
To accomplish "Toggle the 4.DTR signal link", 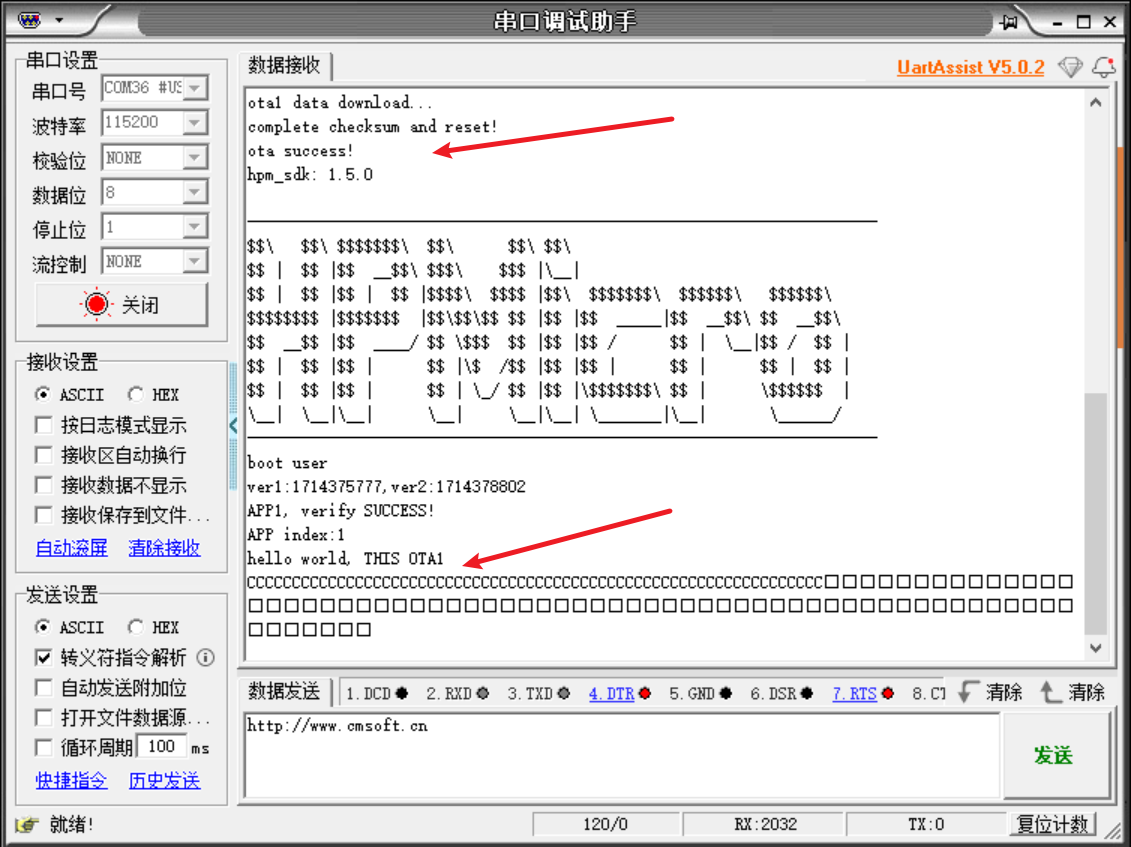I will tap(612, 693).
